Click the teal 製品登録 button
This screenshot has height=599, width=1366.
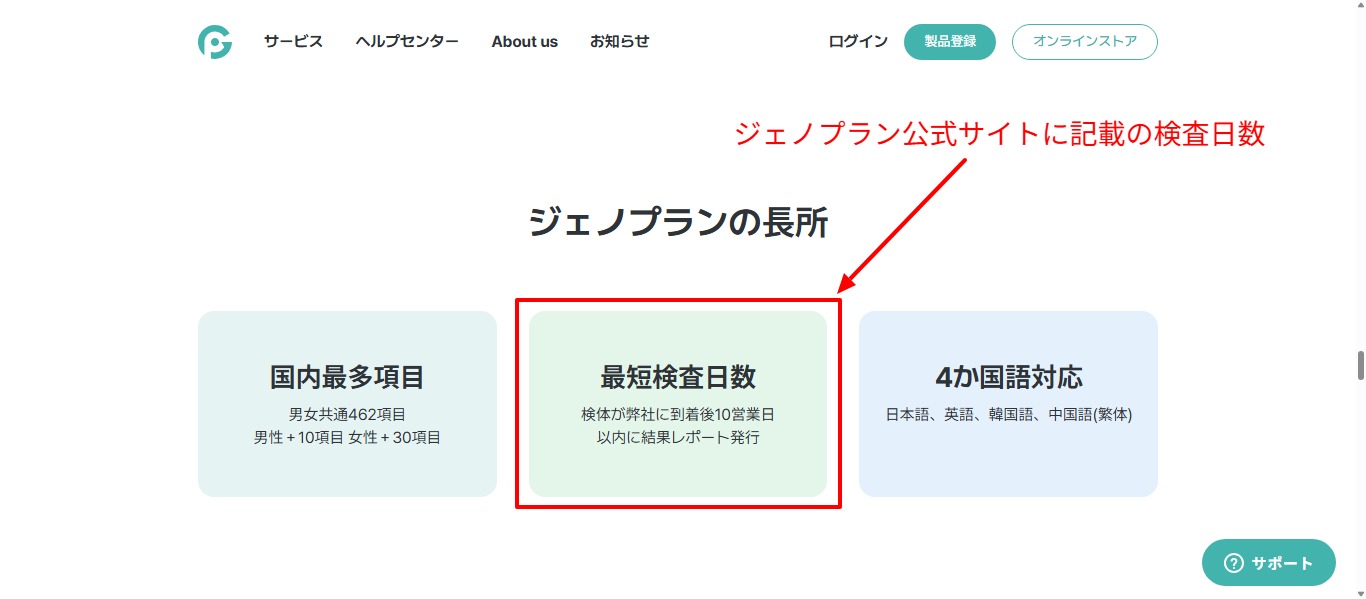click(949, 41)
